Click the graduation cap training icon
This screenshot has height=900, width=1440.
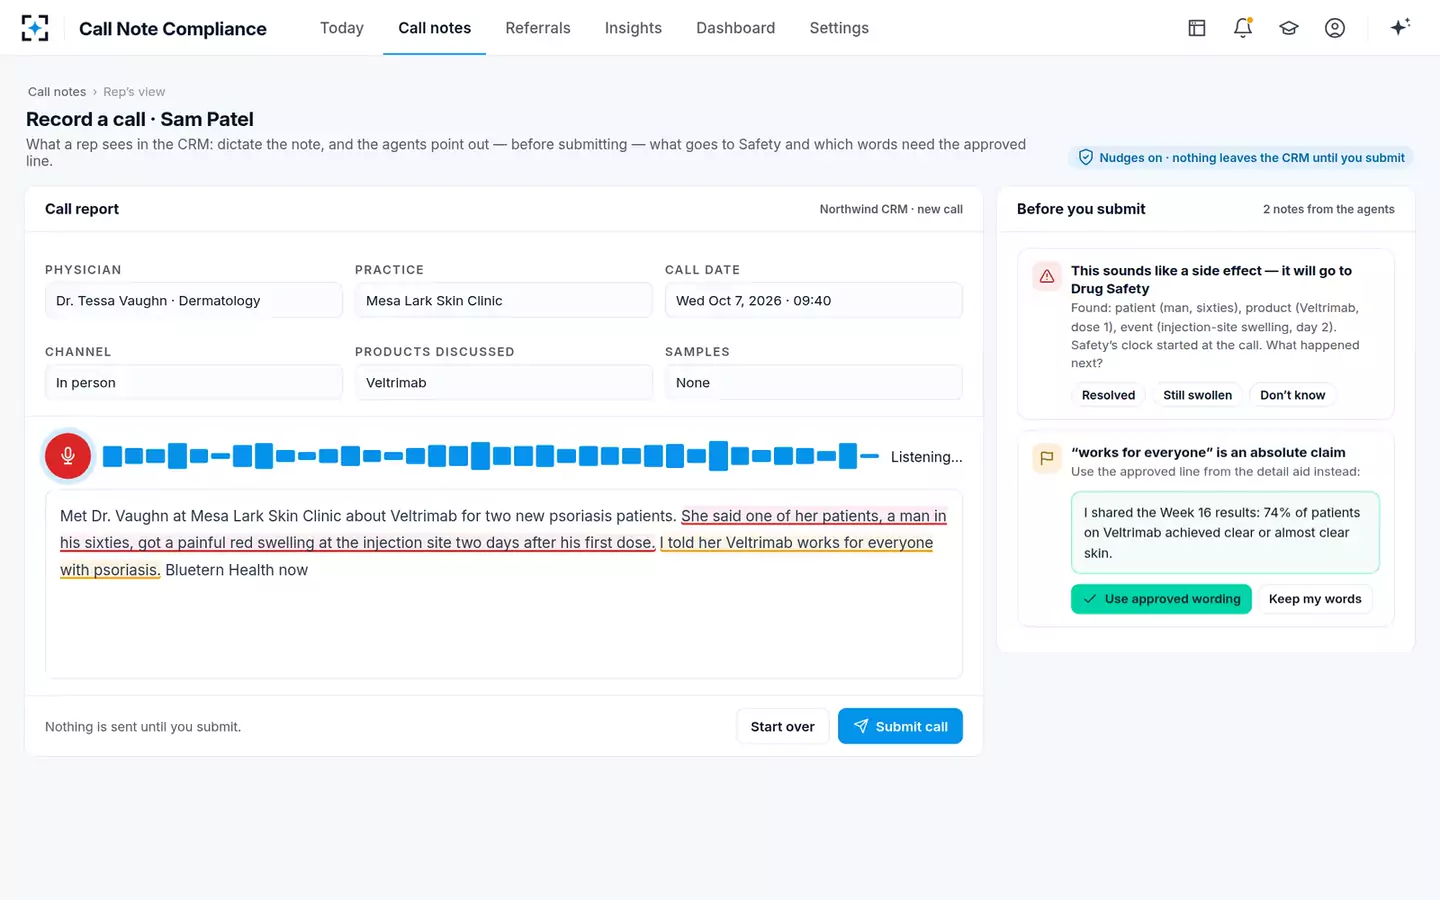tap(1289, 28)
